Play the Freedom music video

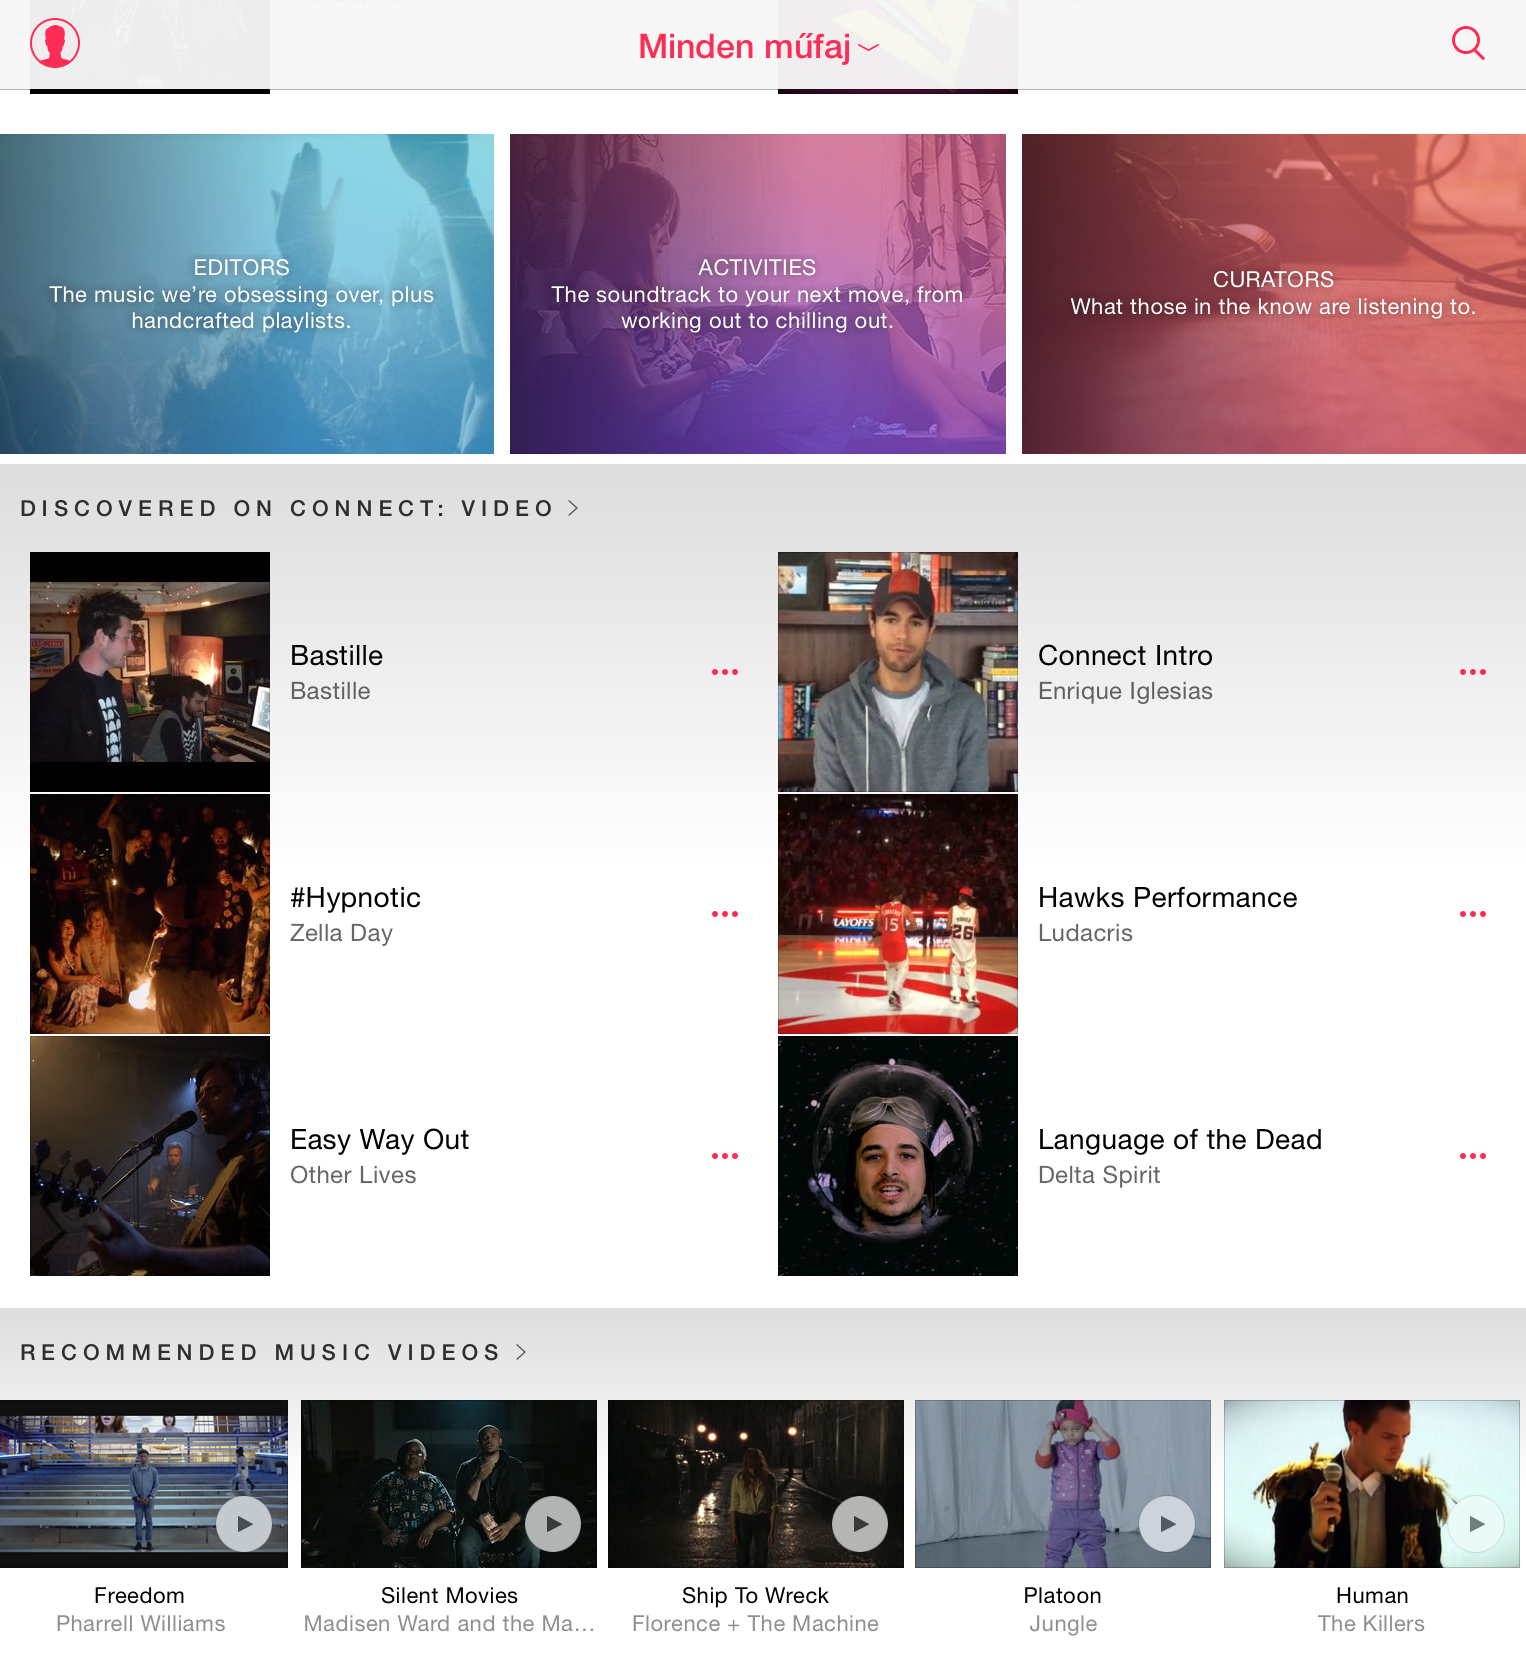click(x=244, y=1524)
